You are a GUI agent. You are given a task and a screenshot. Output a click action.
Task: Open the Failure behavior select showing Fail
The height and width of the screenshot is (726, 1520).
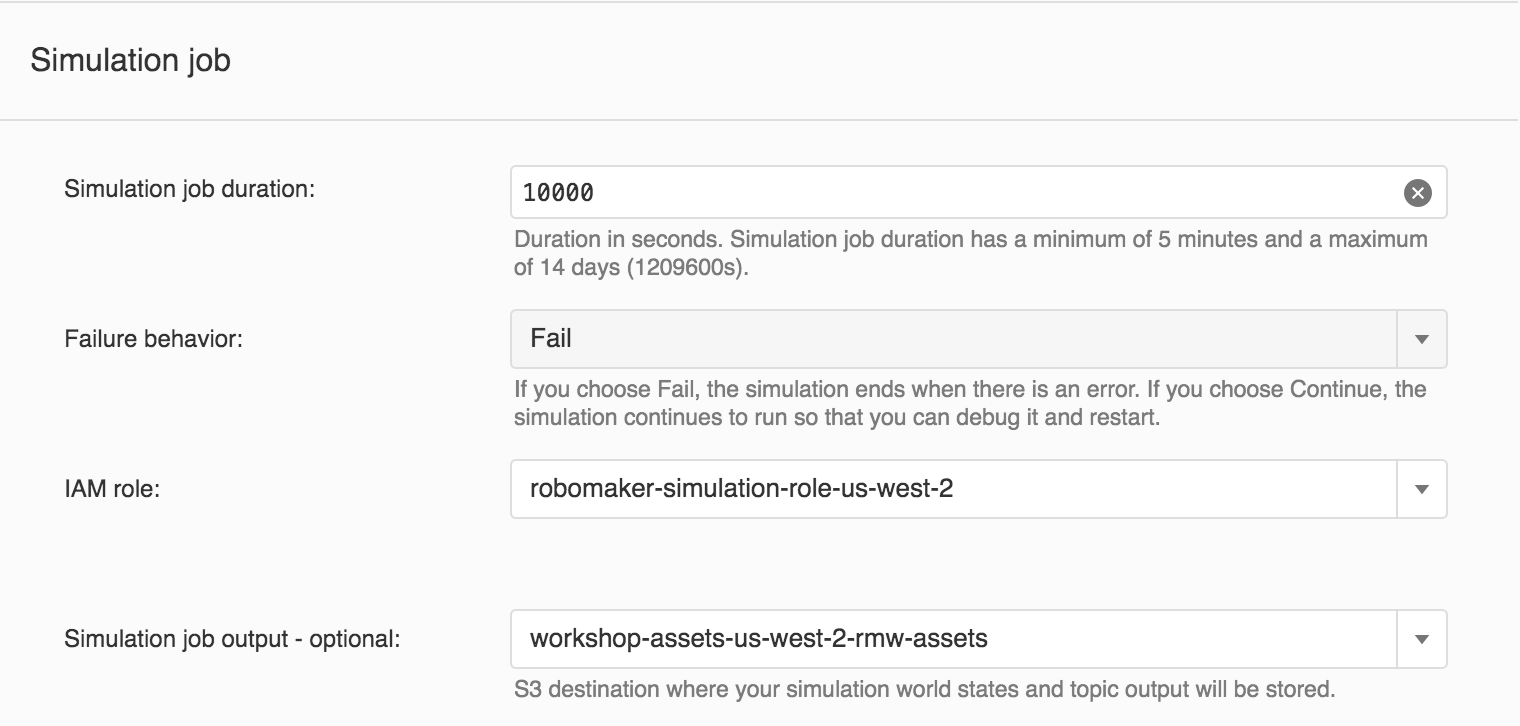tap(978, 339)
